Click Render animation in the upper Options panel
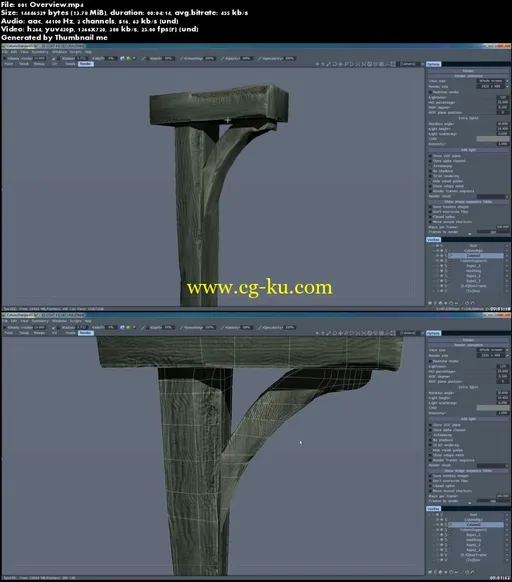Image resolution: width=512 pixels, height=582 pixels. point(468,76)
